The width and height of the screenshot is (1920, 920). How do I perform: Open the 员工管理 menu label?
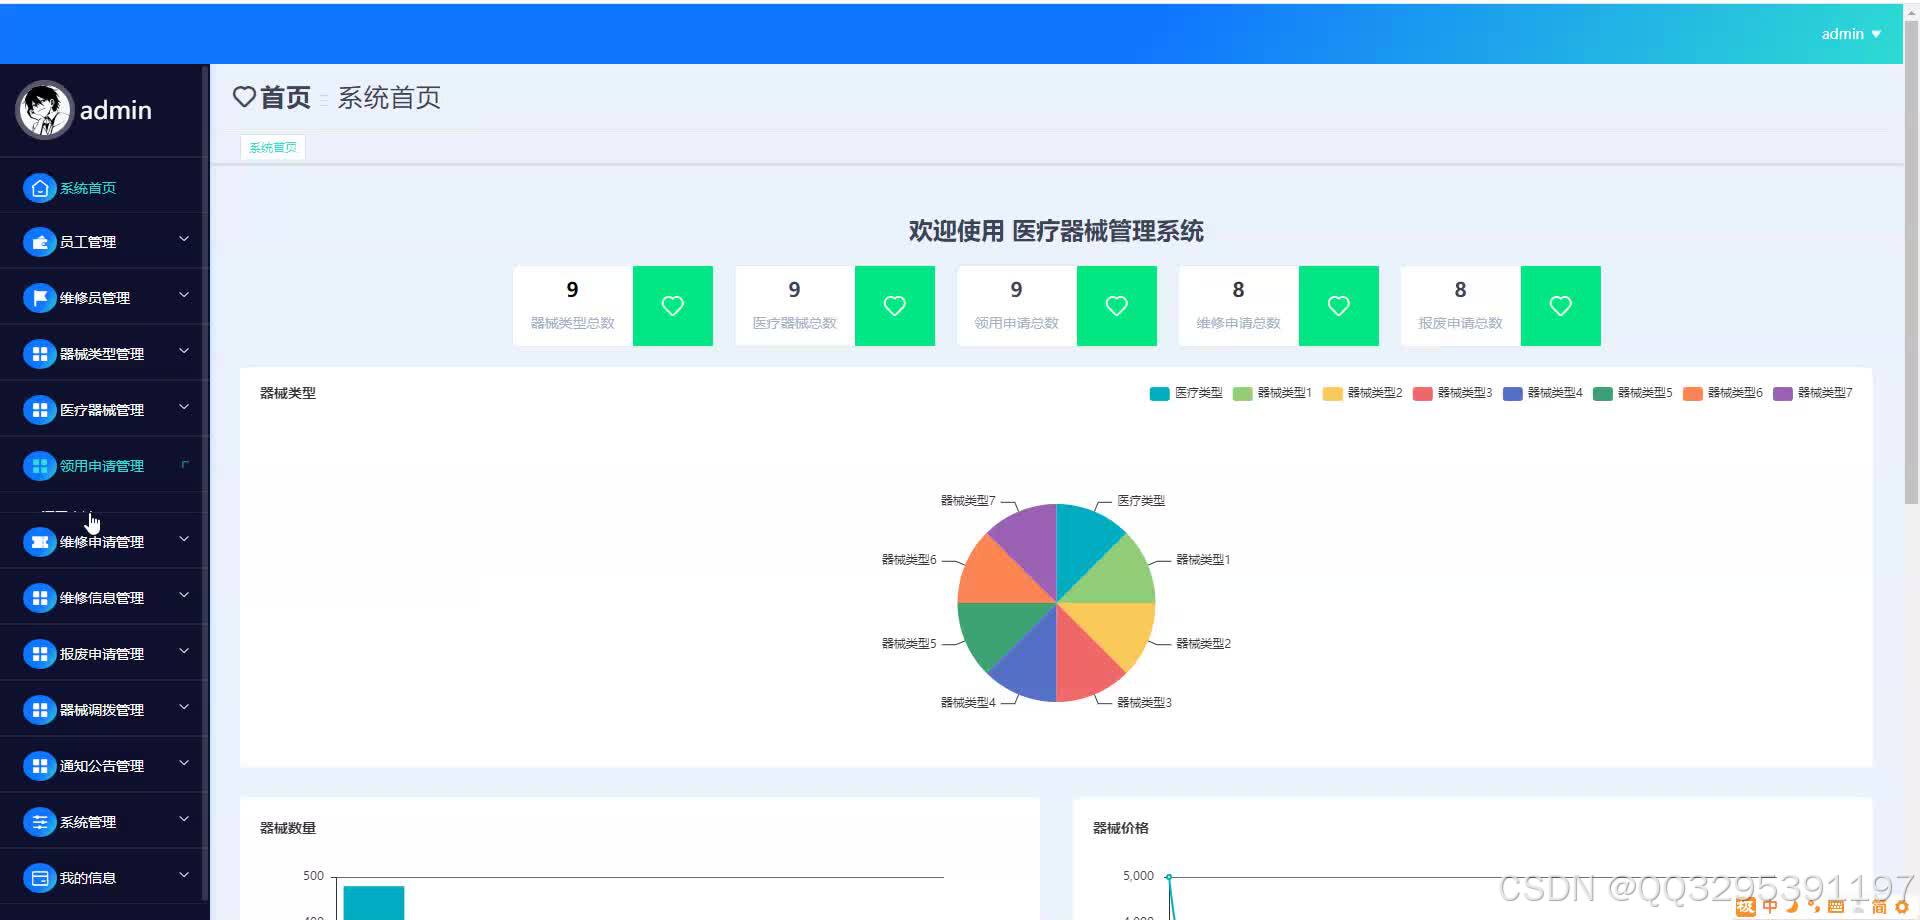click(88, 242)
